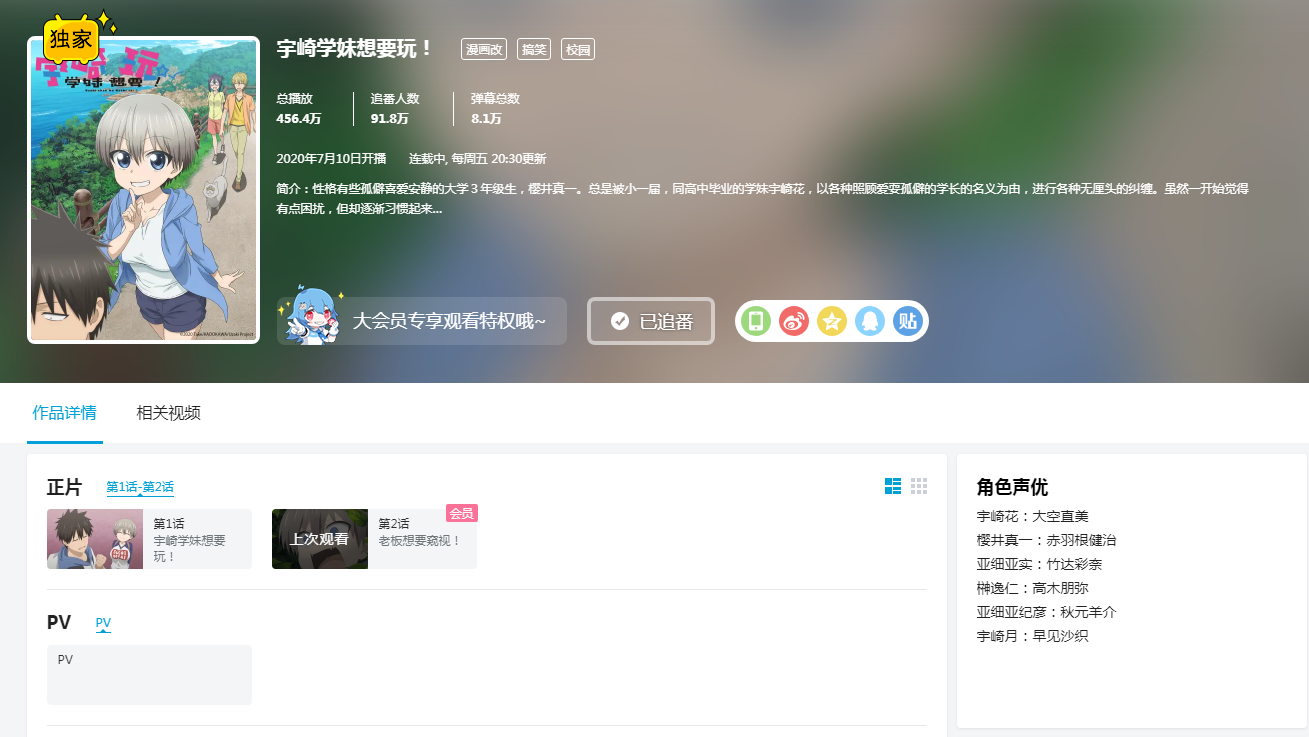The height and width of the screenshot is (737, 1309).
Task: Click cast line 亚细亚实：竹达彩奈
Action: (x=1039, y=564)
